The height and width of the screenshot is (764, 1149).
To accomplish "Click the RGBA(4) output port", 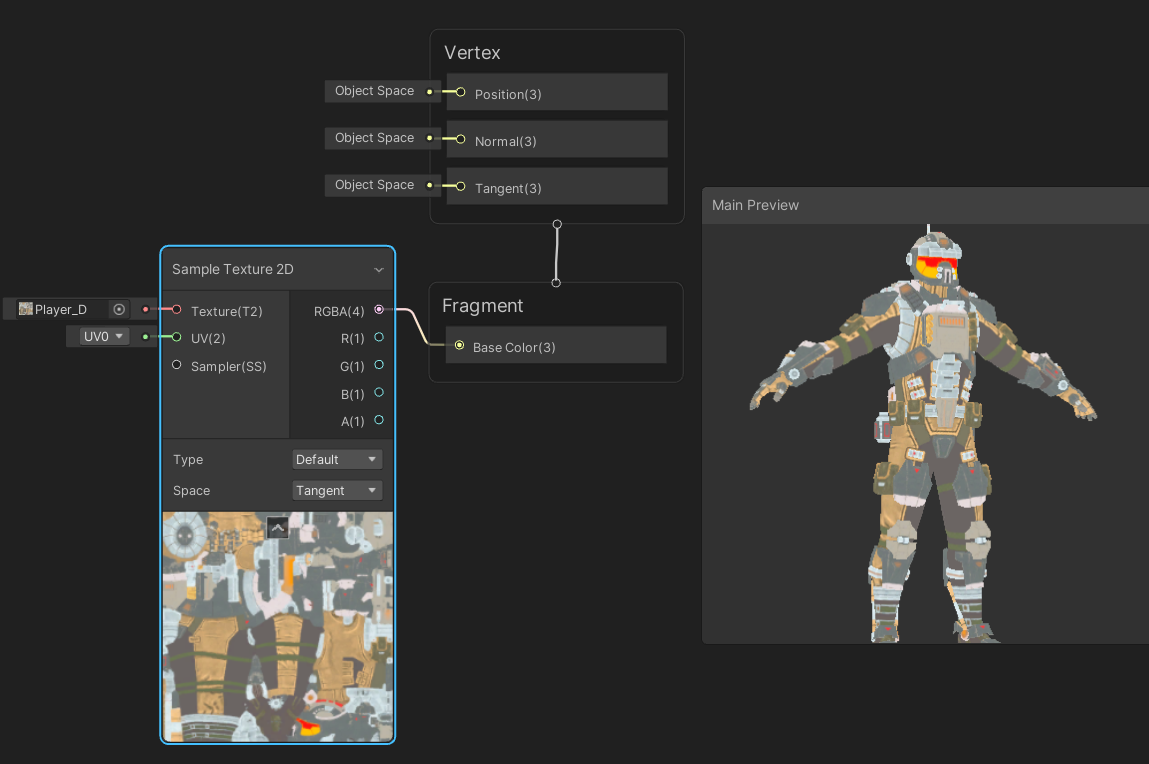I will pos(379,310).
